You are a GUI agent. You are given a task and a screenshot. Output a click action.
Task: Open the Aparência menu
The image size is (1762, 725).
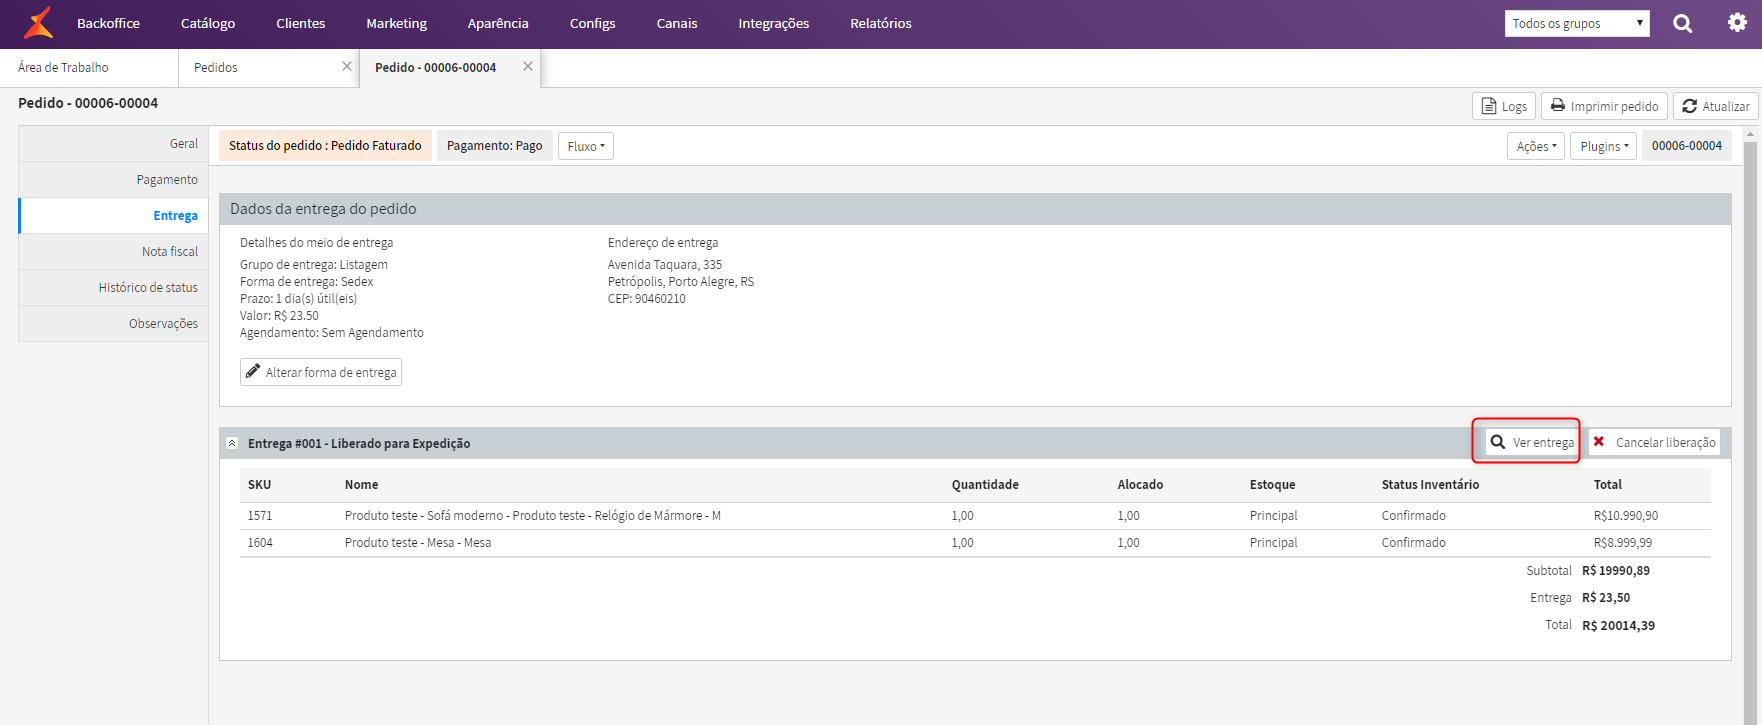(x=498, y=23)
